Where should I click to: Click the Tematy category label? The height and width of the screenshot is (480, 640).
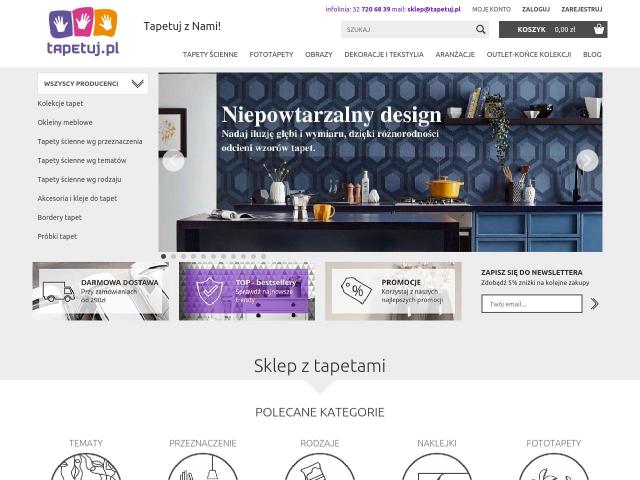(86, 443)
